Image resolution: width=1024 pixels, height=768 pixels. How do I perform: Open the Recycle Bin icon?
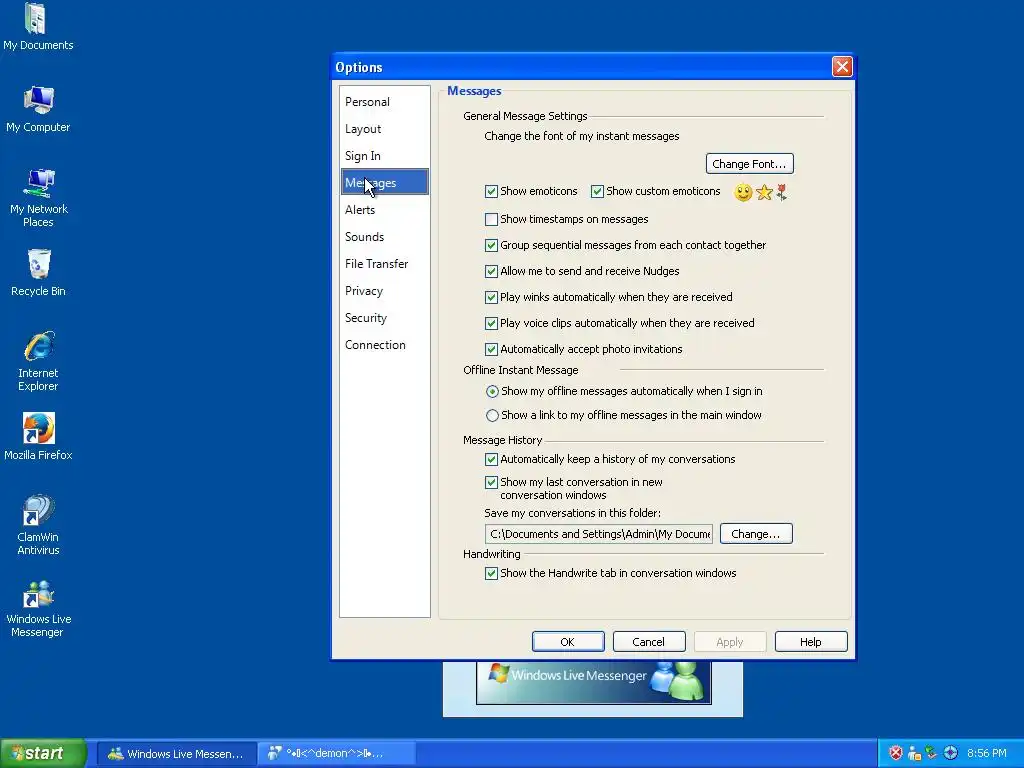[x=39, y=273]
